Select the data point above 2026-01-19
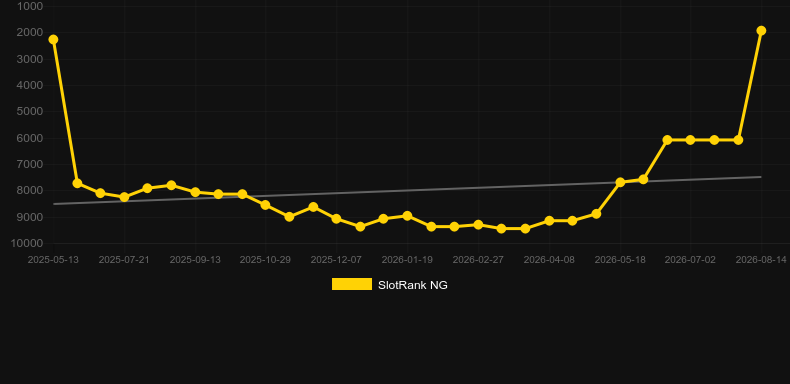The height and width of the screenshot is (384, 790). pyautogui.click(x=407, y=216)
